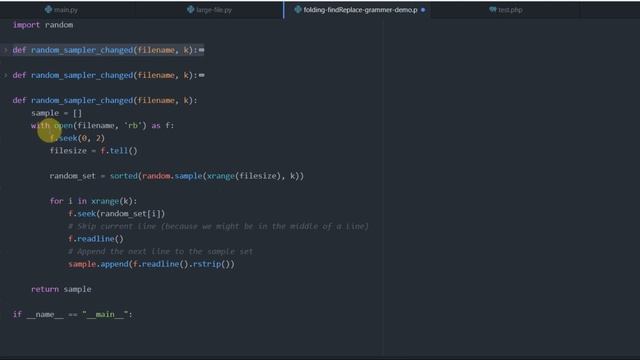Click fold ellipsis marker ending the highlighted def line
This screenshot has width=640, height=360.
tap(202, 50)
